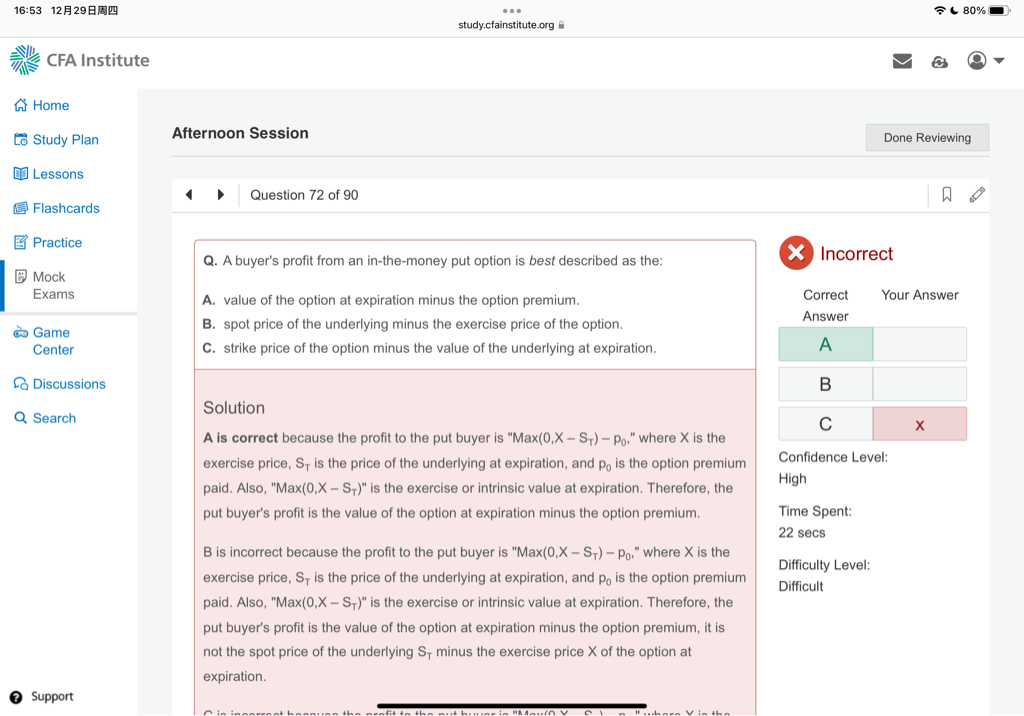Viewport: 1024px width, 716px height.
Task: Click the Flashcards icon in sidebar
Action: coord(20,208)
